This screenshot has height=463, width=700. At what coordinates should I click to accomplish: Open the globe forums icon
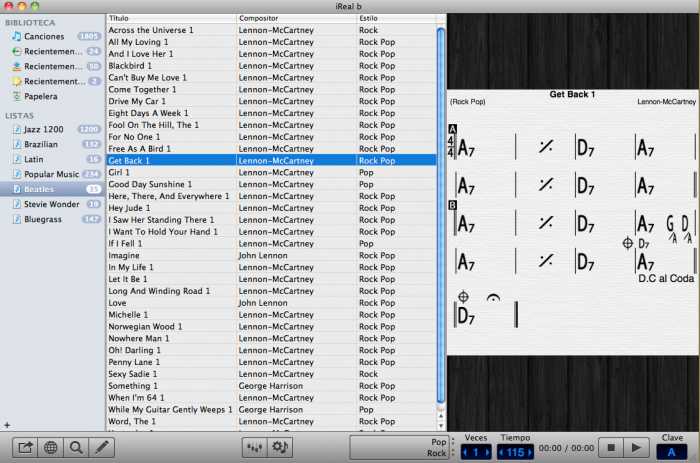pyautogui.click(x=50, y=447)
